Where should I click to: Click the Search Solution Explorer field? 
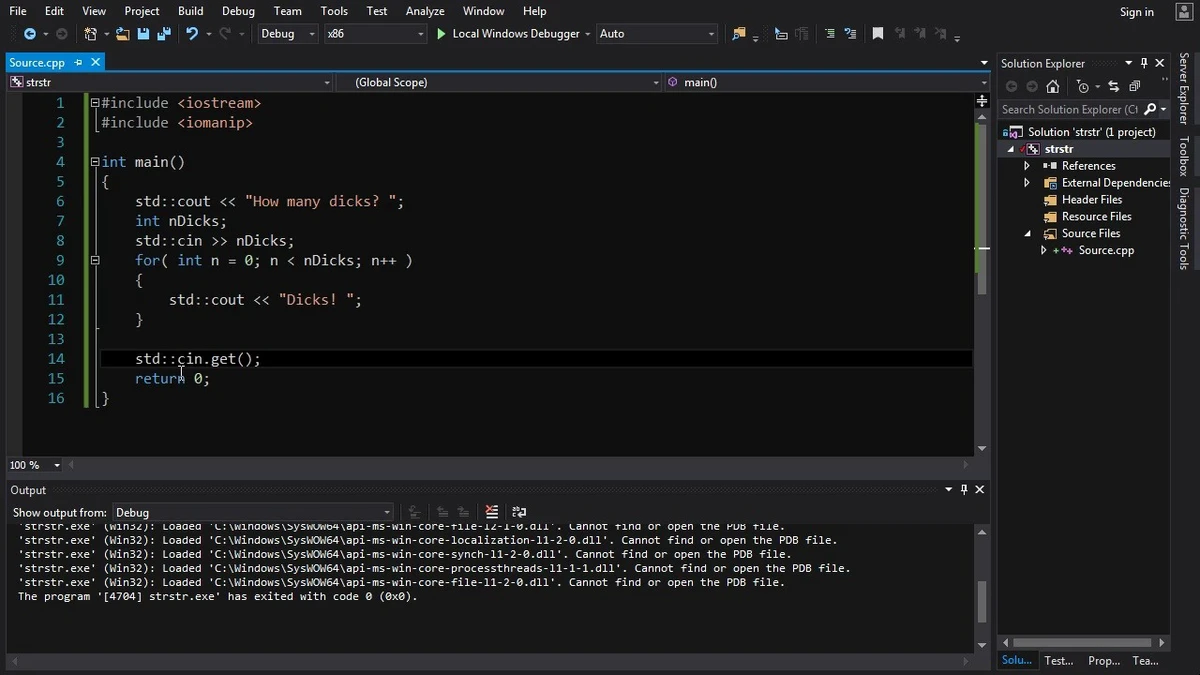point(1069,109)
